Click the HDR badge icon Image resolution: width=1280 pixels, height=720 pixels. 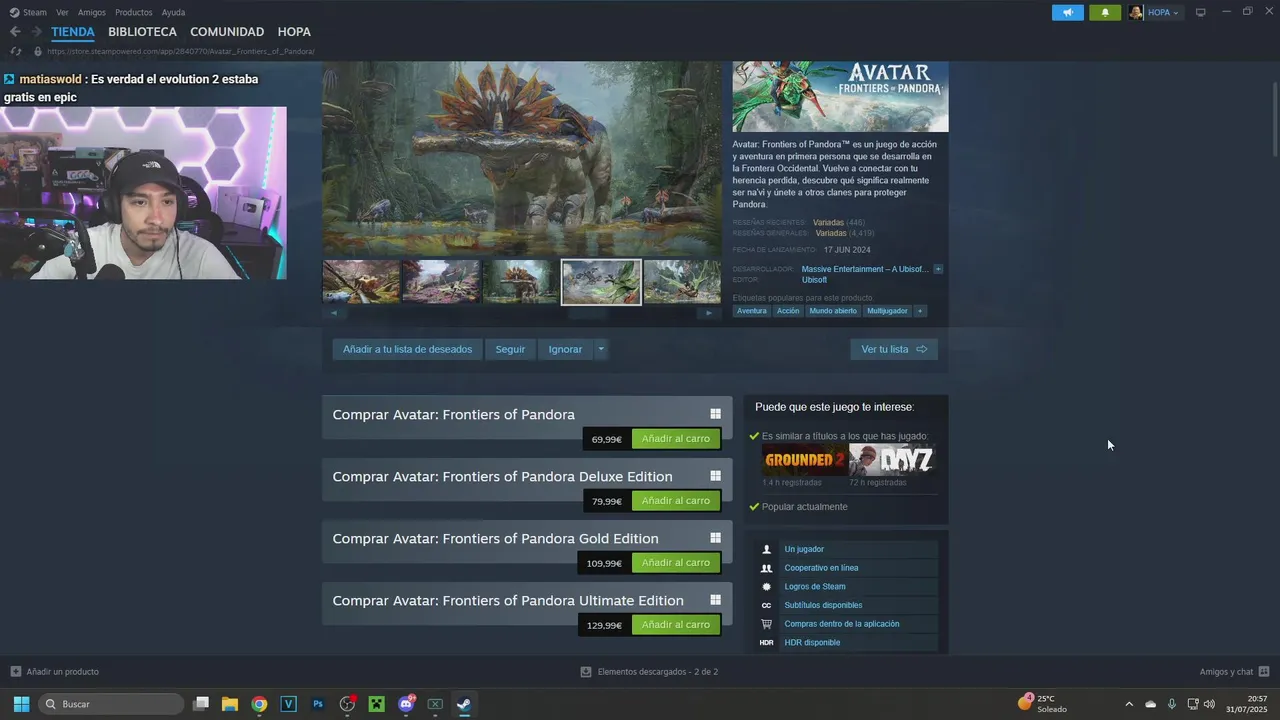tap(767, 643)
